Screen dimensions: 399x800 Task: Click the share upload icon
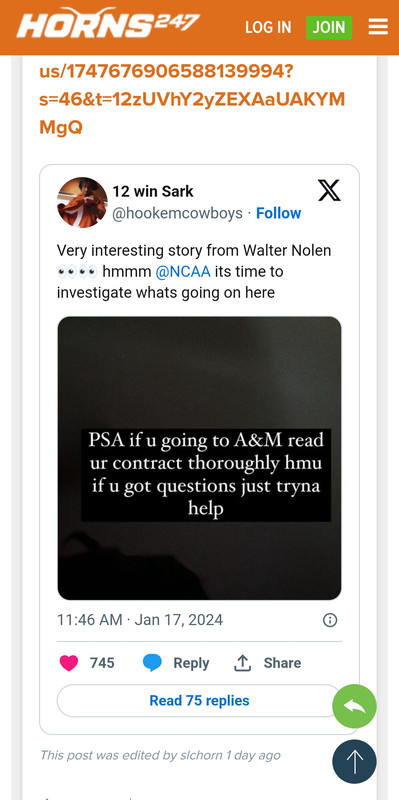(243, 663)
